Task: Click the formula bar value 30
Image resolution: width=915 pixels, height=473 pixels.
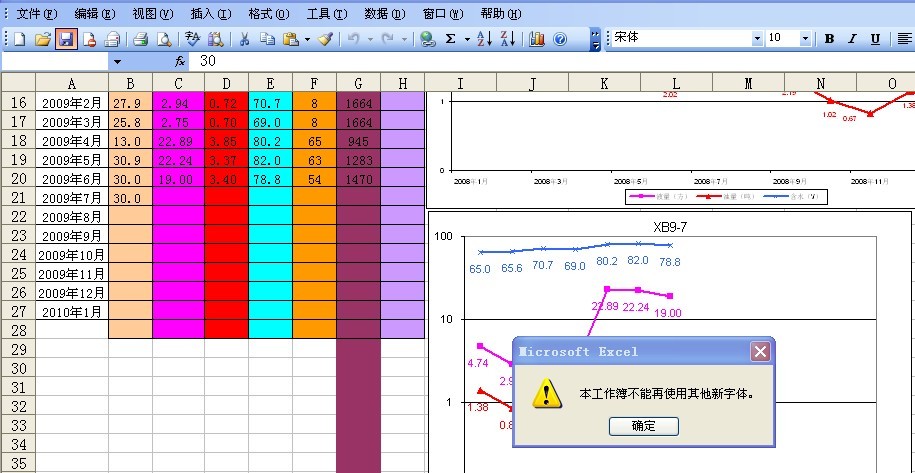Action: [x=208, y=61]
